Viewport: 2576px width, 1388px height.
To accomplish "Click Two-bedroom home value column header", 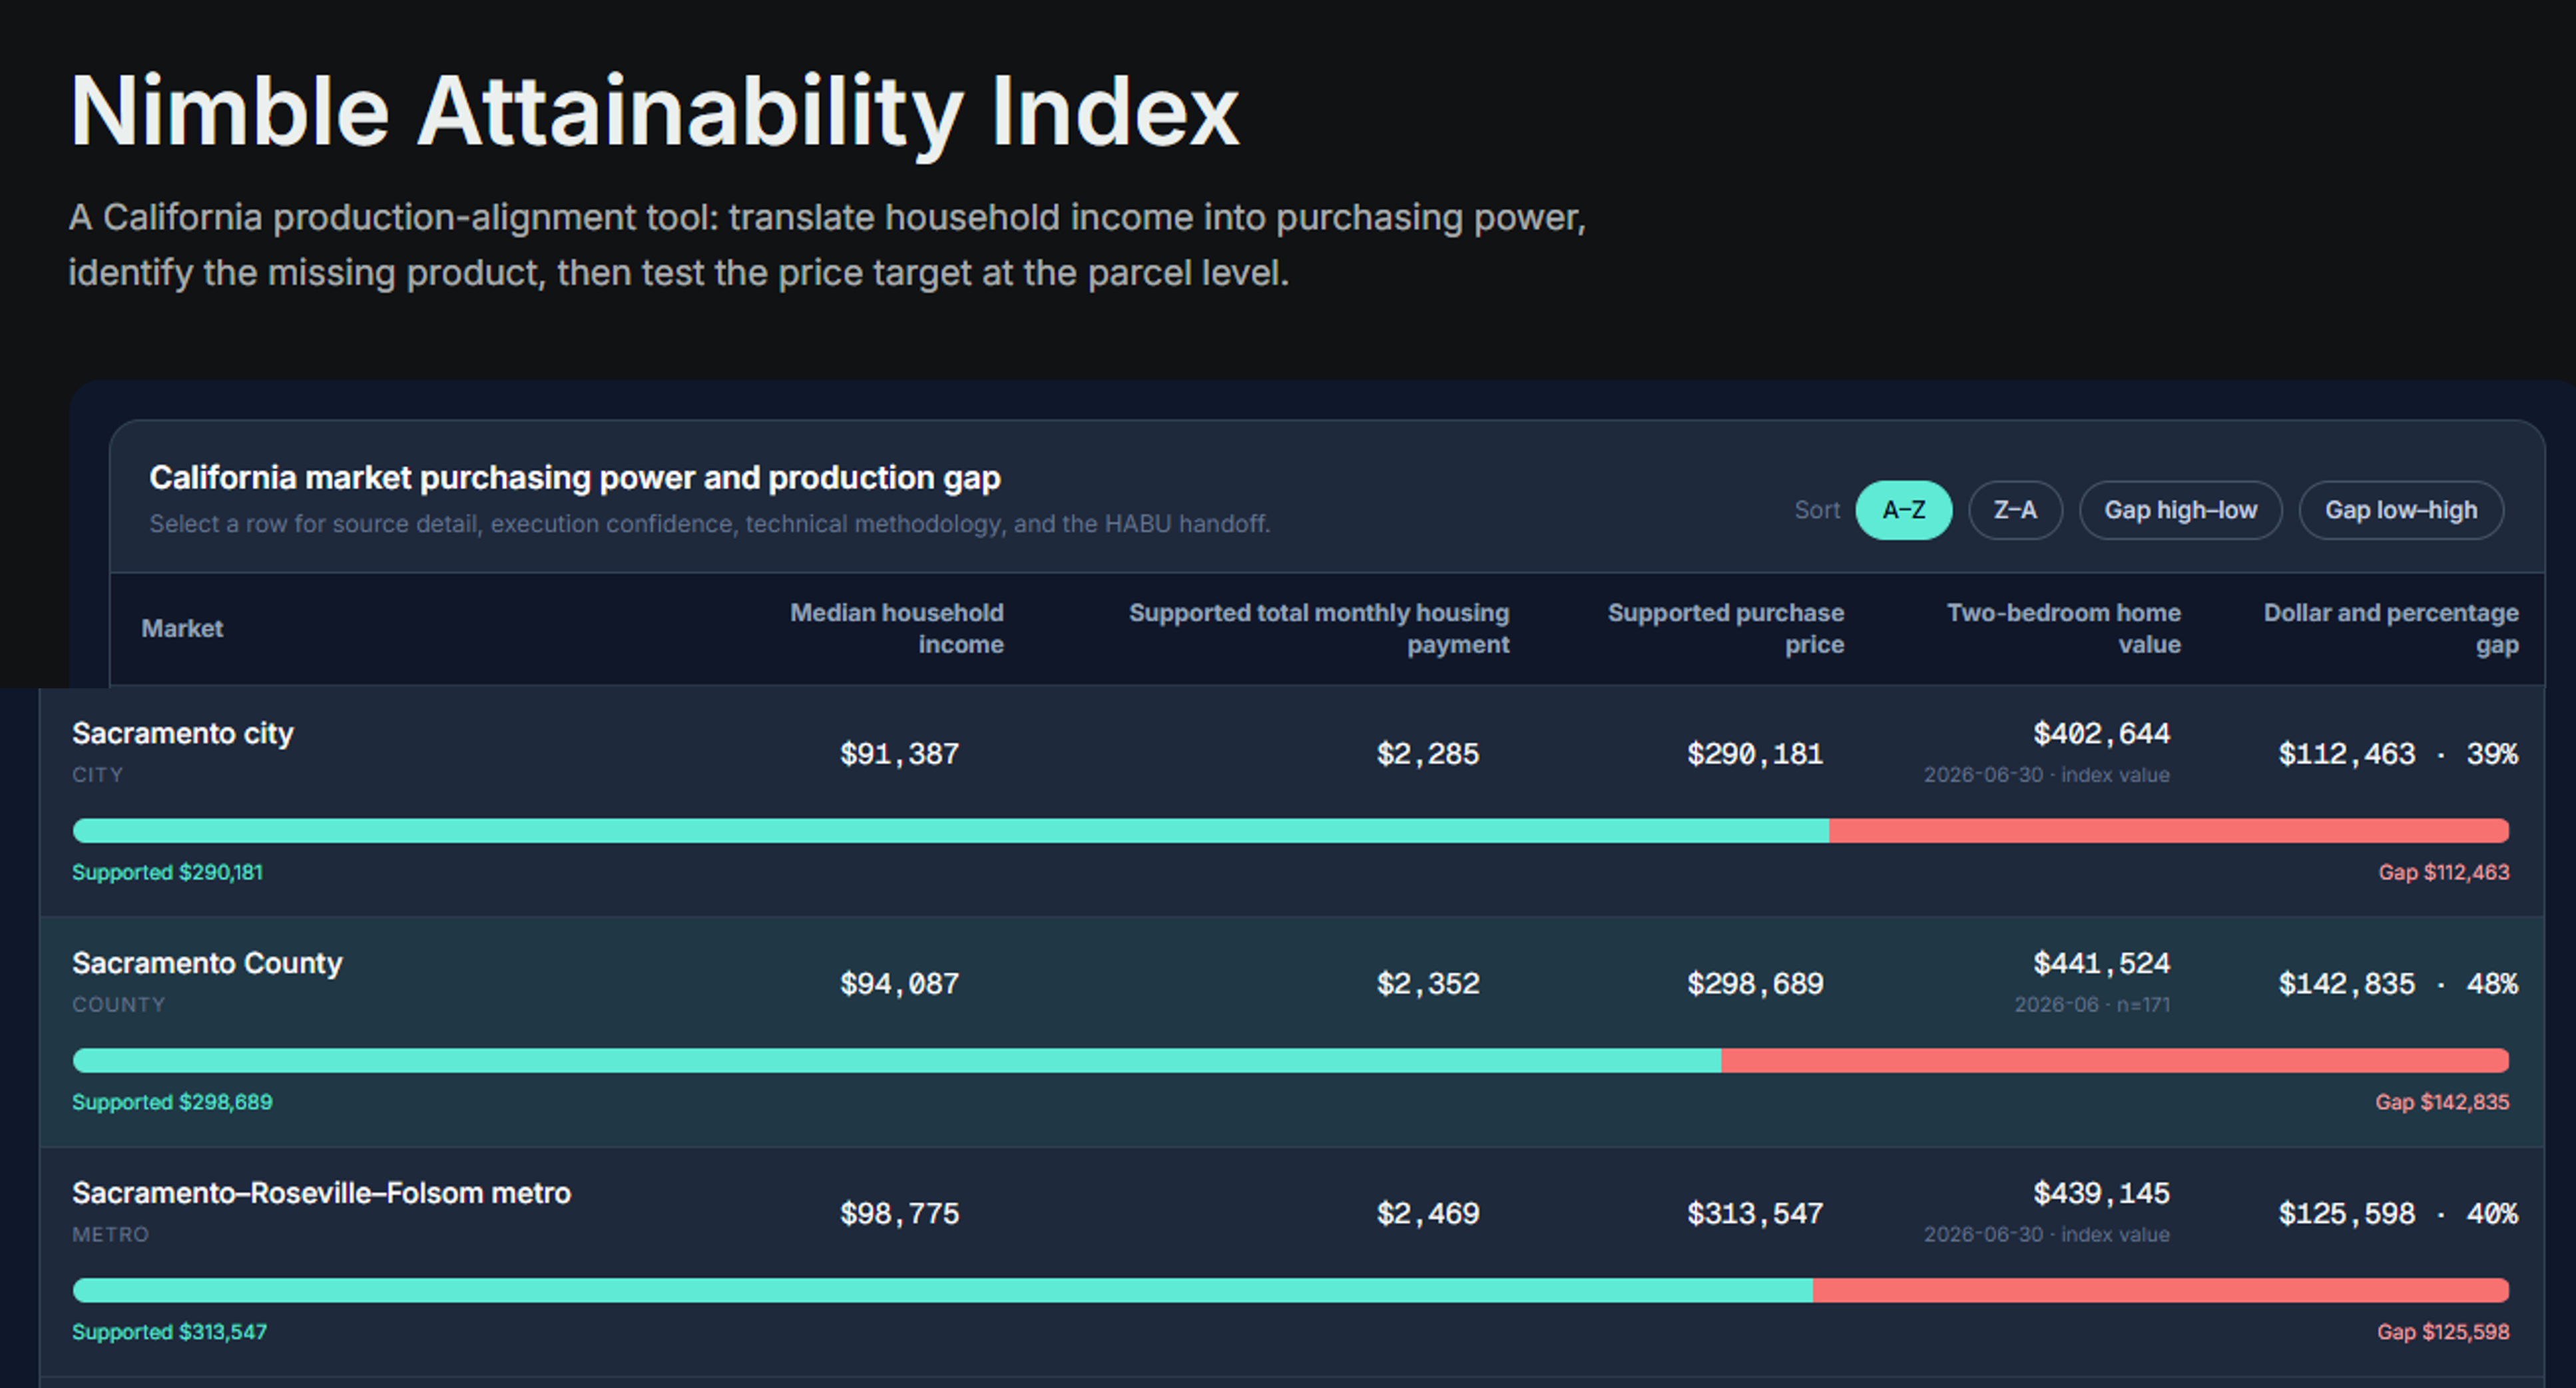I will pos(2064,628).
